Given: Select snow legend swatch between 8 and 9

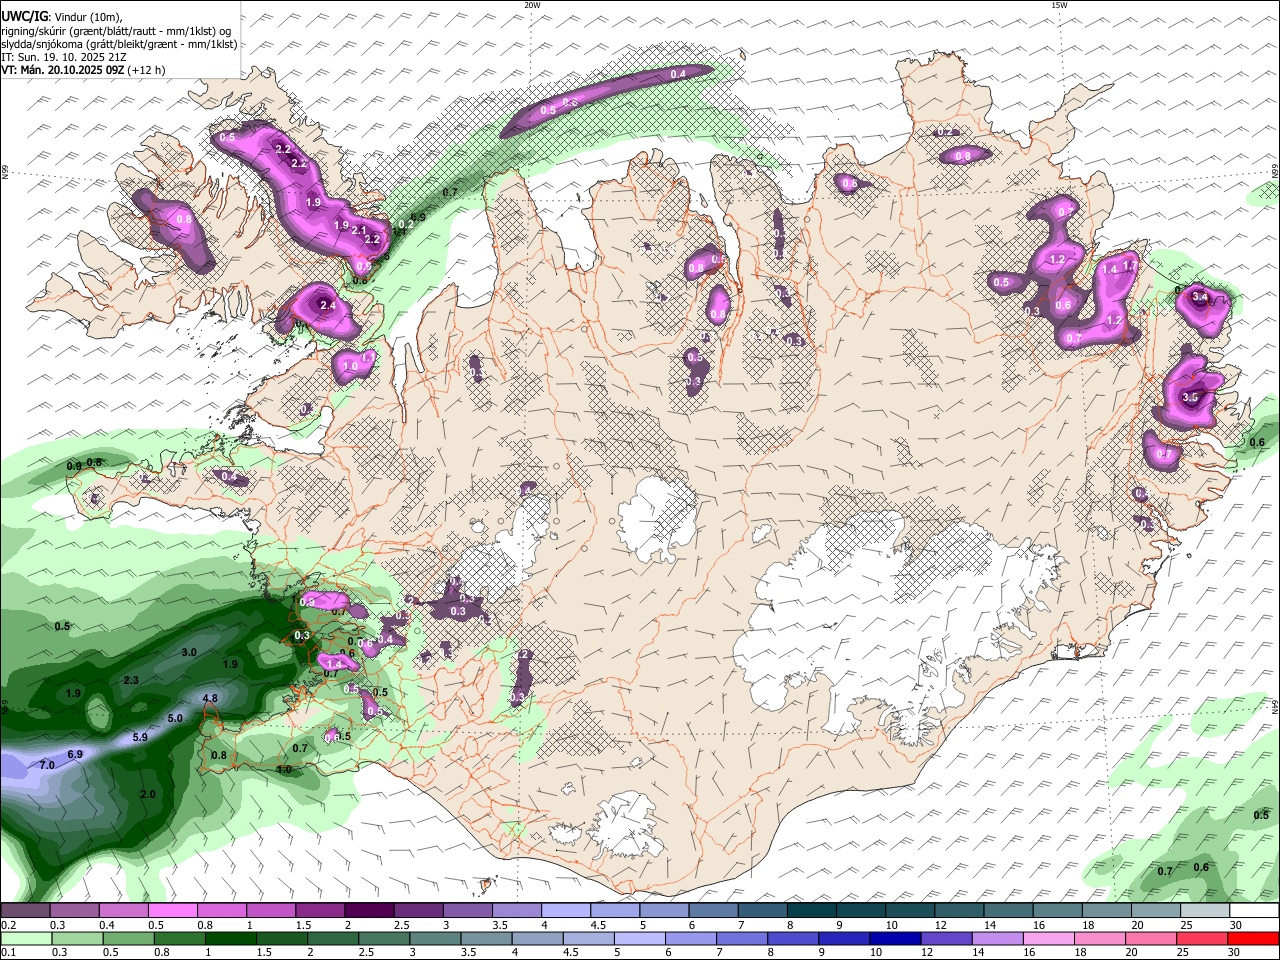Looking at the screenshot, I should tap(812, 910).
